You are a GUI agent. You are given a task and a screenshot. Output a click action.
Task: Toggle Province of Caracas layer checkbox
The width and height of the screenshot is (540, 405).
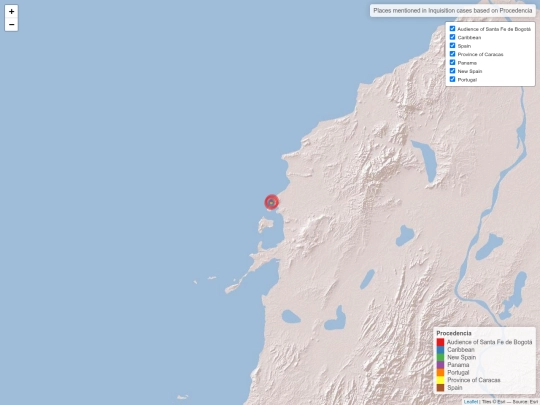(x=453, y=54)
